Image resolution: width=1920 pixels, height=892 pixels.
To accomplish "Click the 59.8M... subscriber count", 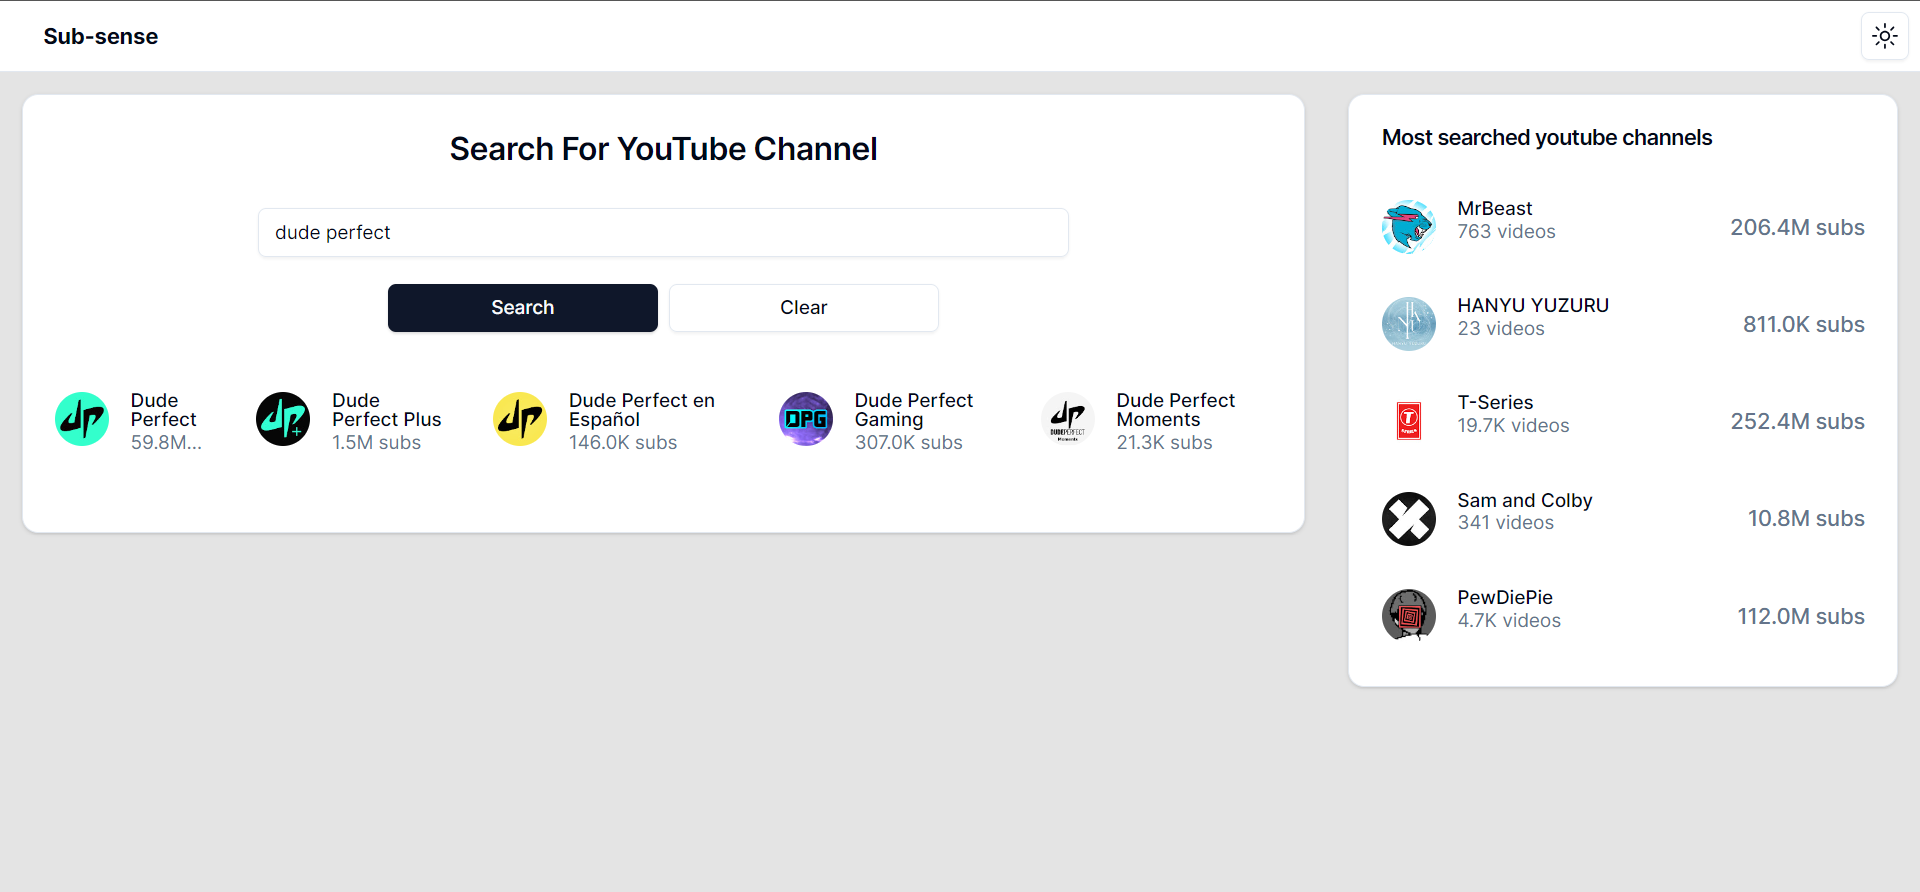I will pos(166,442).
